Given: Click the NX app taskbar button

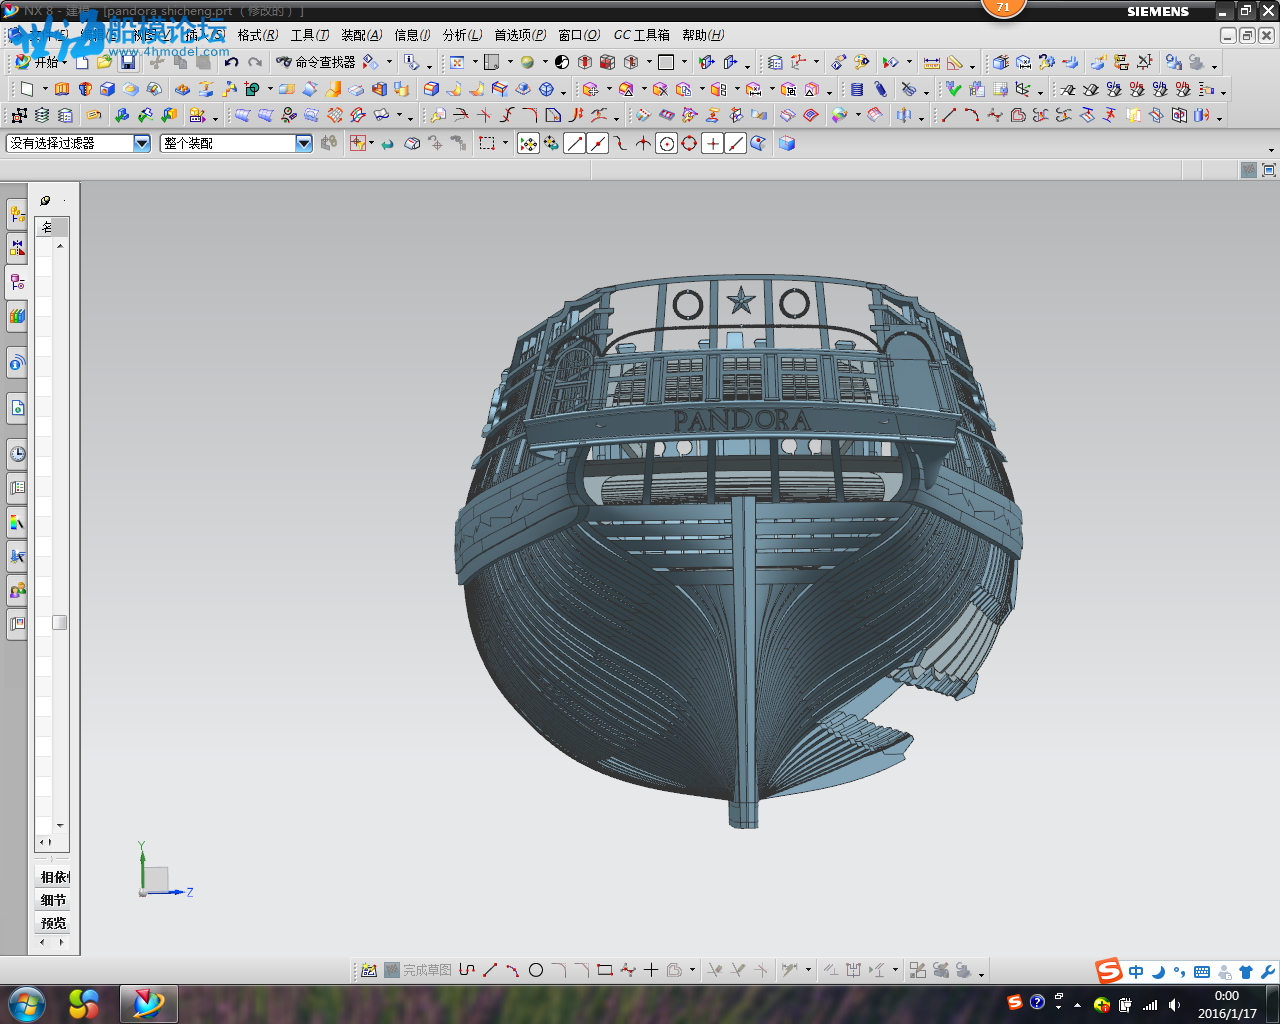Looking at the screenshot, I should pyautogui.click(x=148, y=1003).
